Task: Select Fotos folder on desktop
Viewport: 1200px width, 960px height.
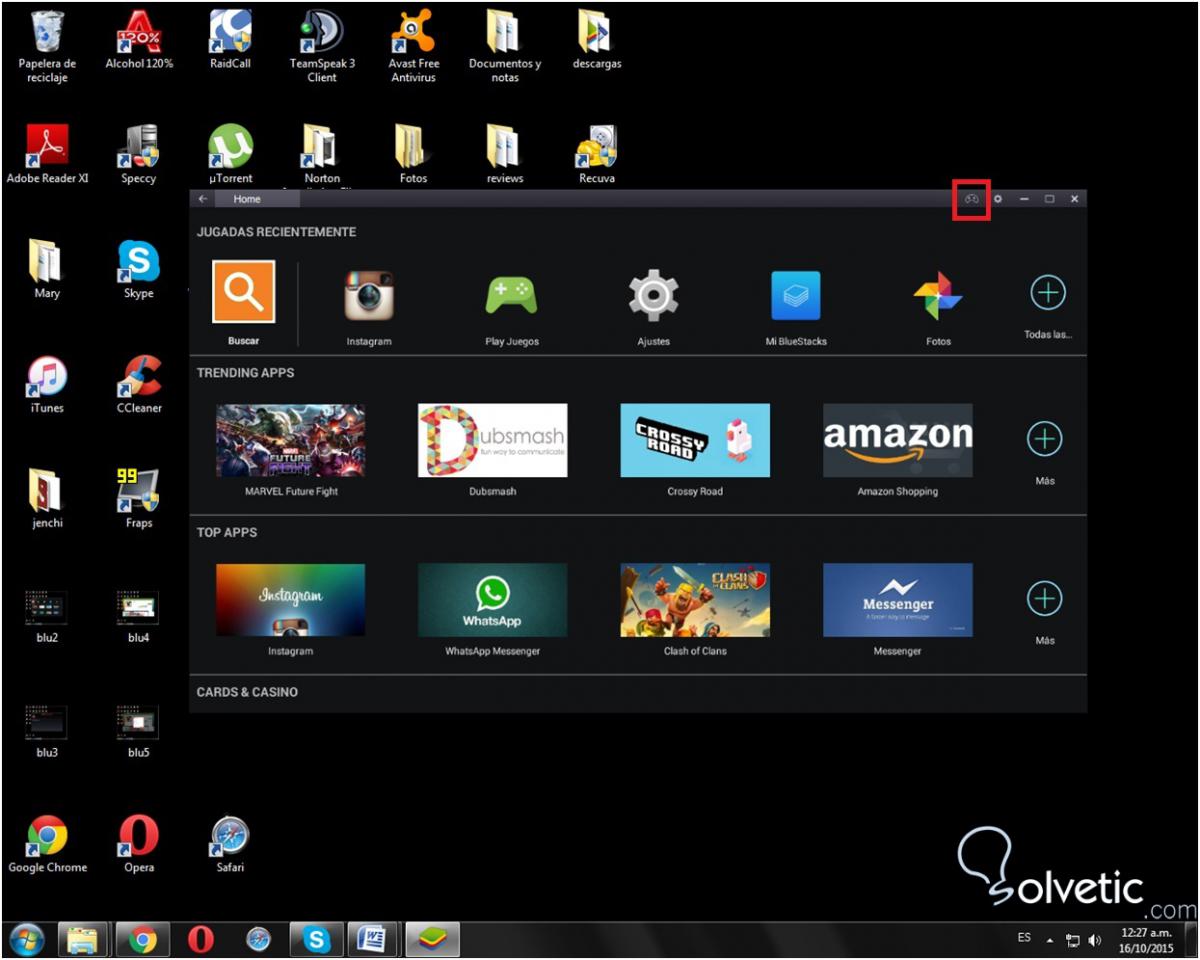Action: 413,155
